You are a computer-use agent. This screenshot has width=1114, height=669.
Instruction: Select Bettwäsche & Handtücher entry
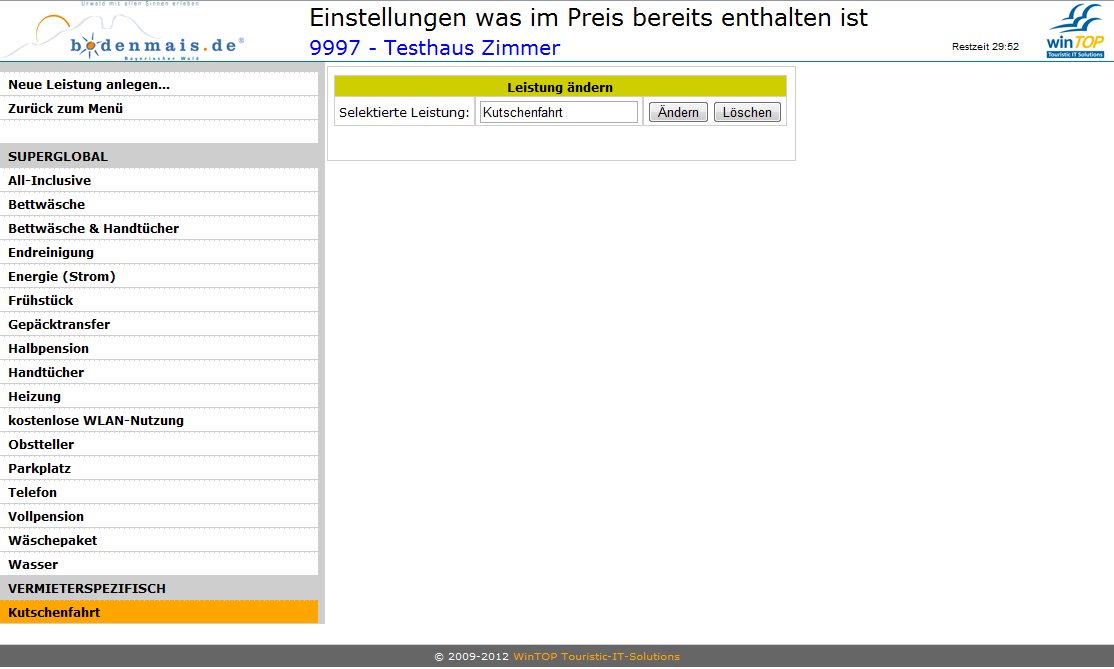[94, 229]
